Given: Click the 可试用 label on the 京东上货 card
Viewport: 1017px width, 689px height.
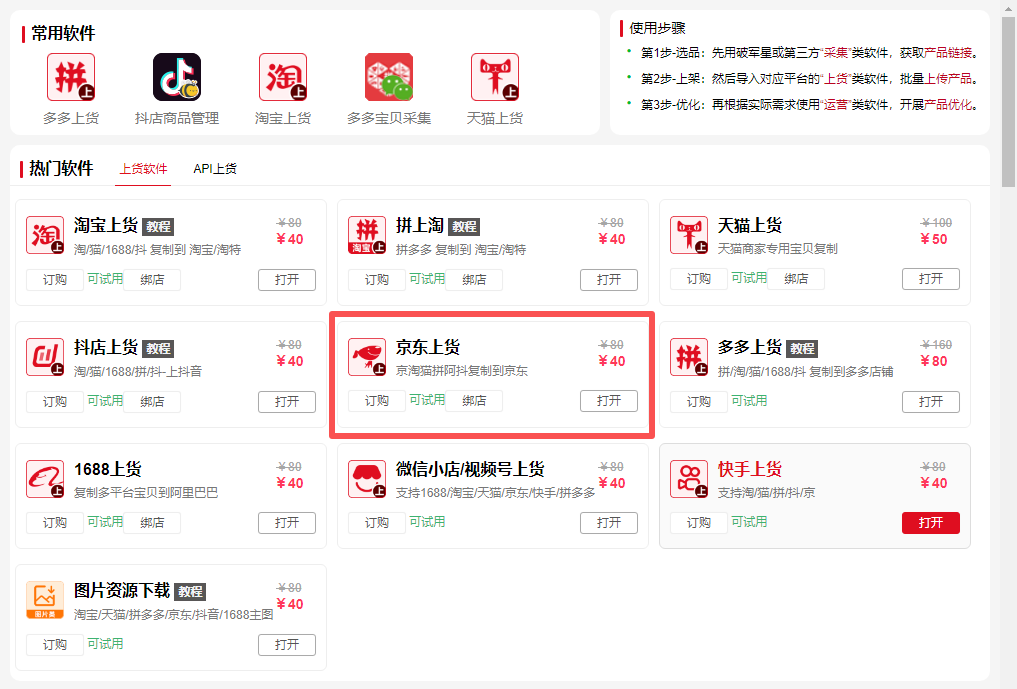Looking at the screenshot, I should 427,400.
